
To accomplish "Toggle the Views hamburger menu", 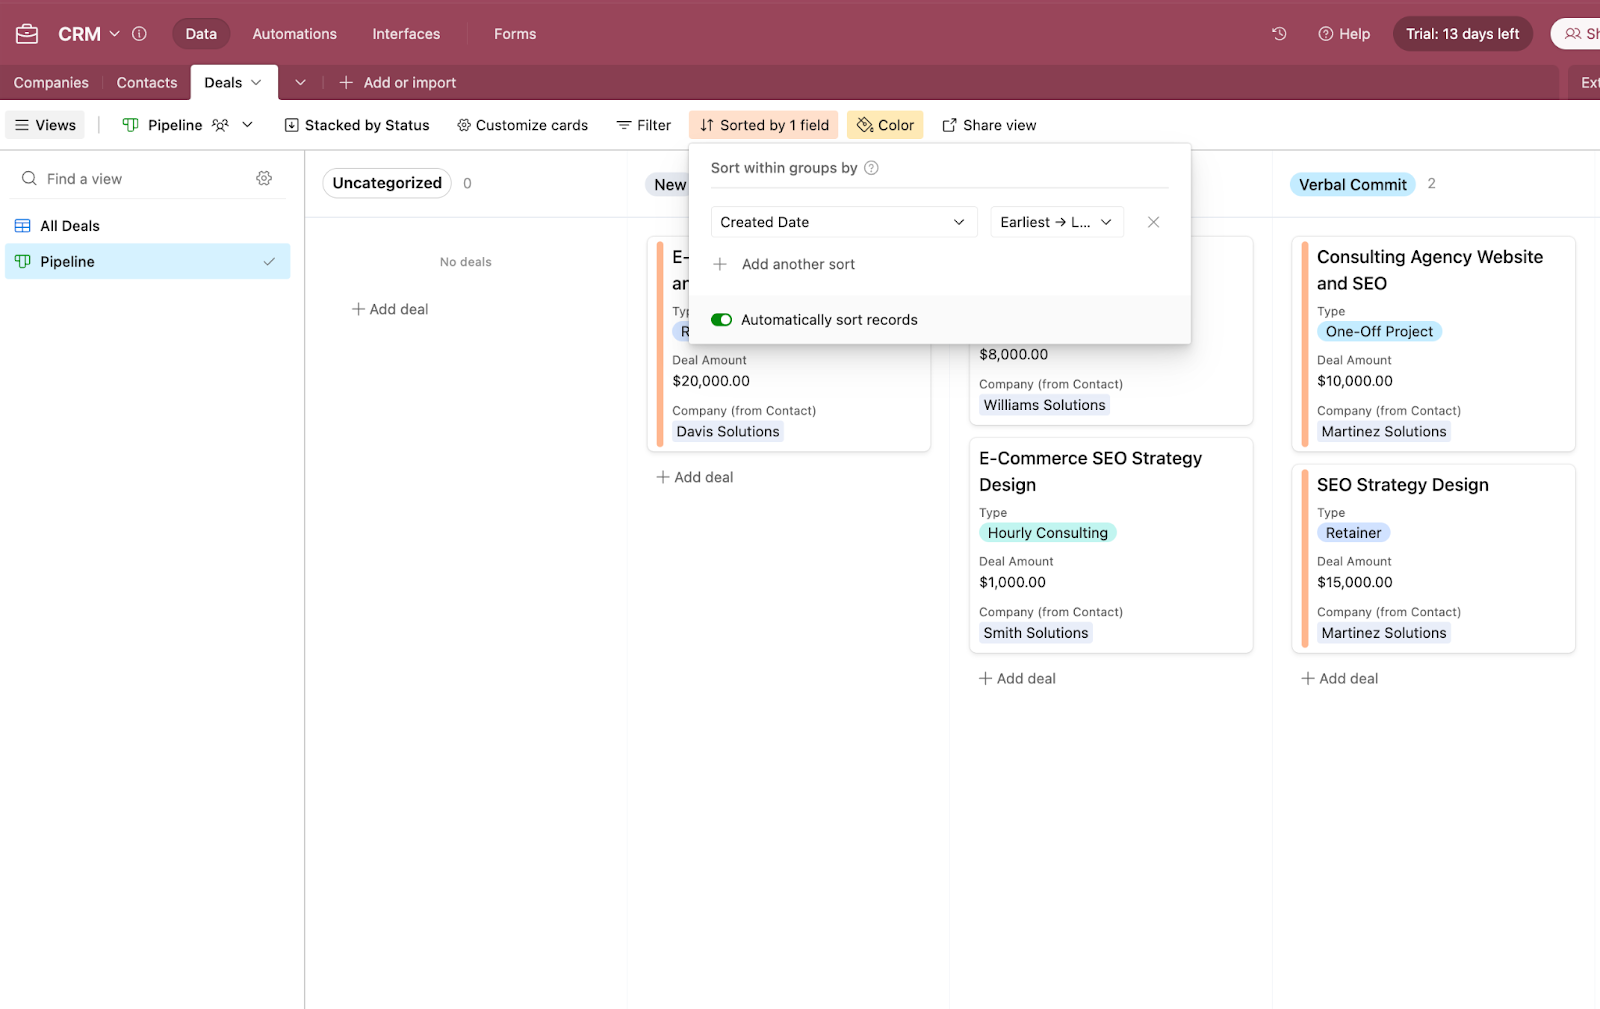I will tap(46, 125).
